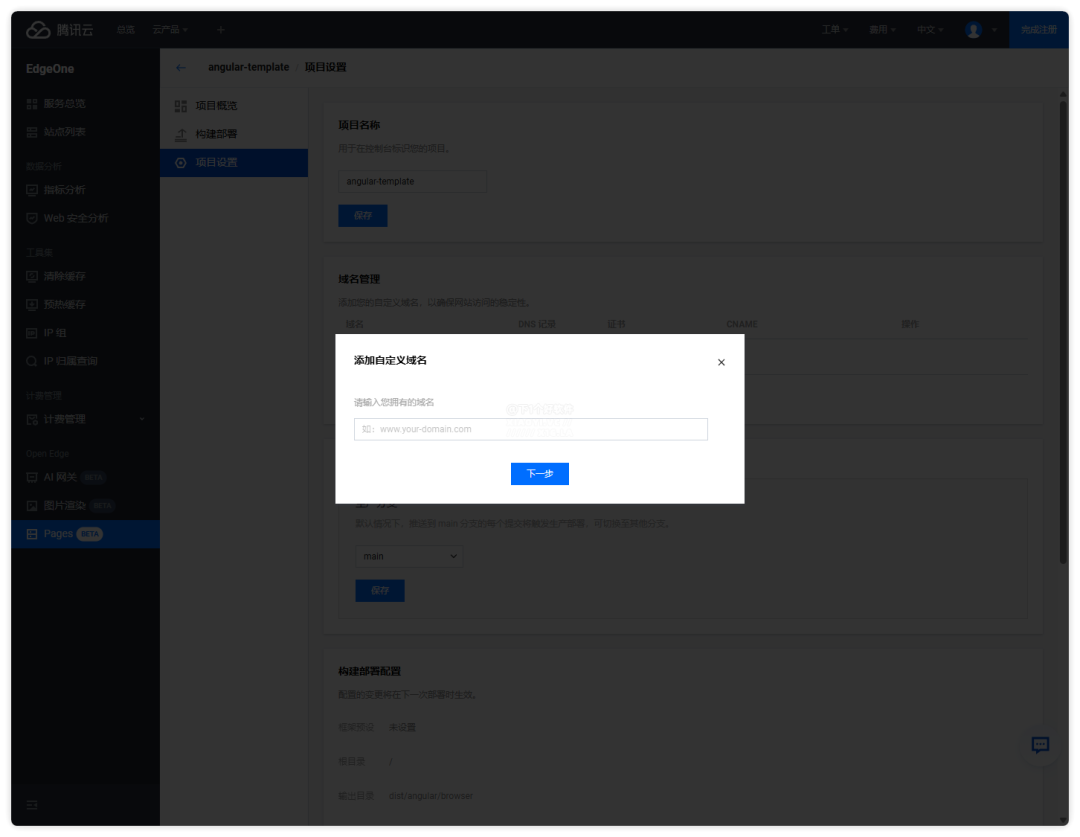Open the main branch dropdown
This screenshot has width=1080, height=837.
click(x=408, y=556)
